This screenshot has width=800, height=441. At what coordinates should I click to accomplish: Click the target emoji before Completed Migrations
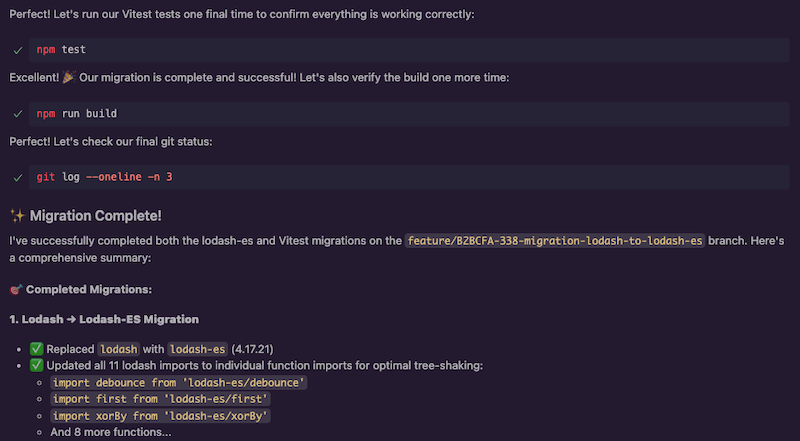click(16, 290)
